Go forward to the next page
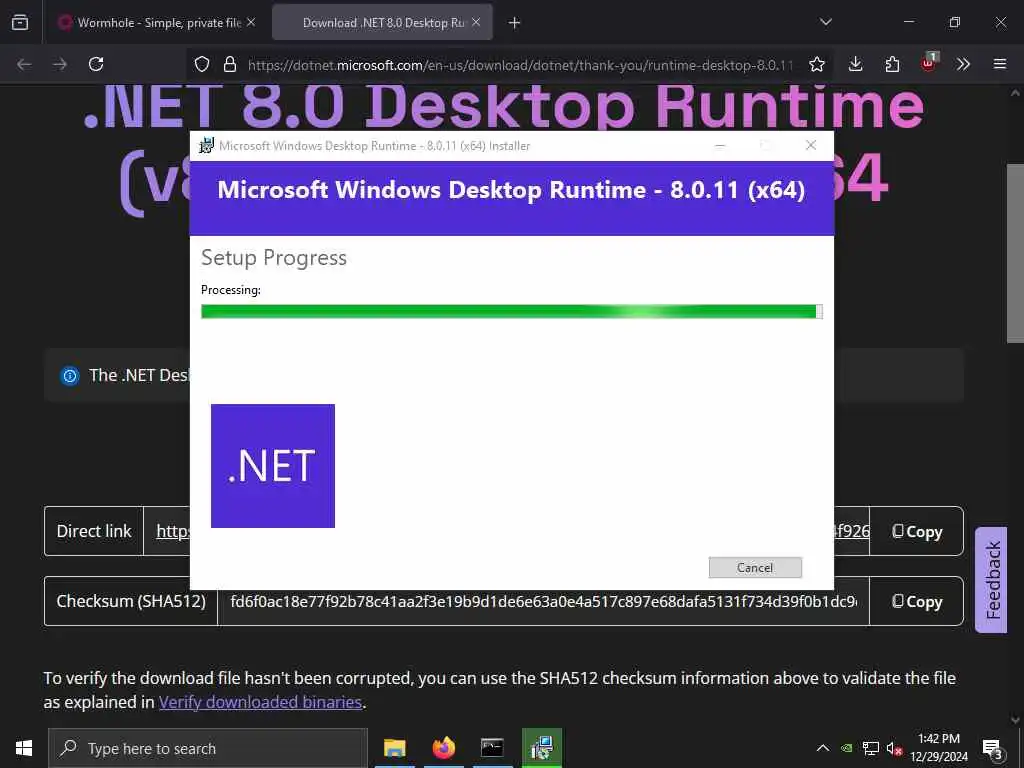This screenshot has width=1024, height=768. [x=60, y=64]
